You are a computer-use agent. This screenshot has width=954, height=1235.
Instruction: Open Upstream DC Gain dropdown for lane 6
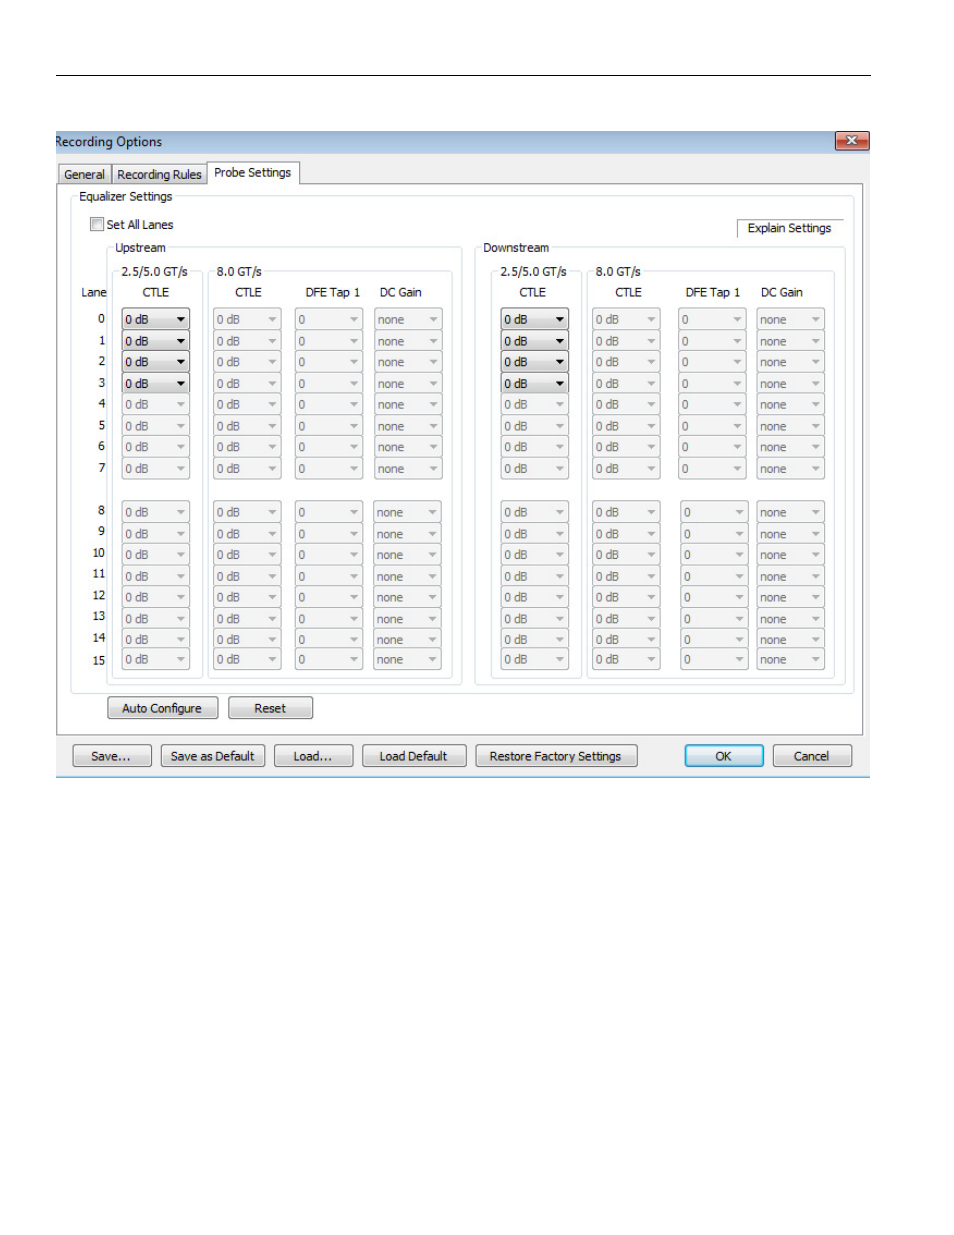[x=408, y=448]
